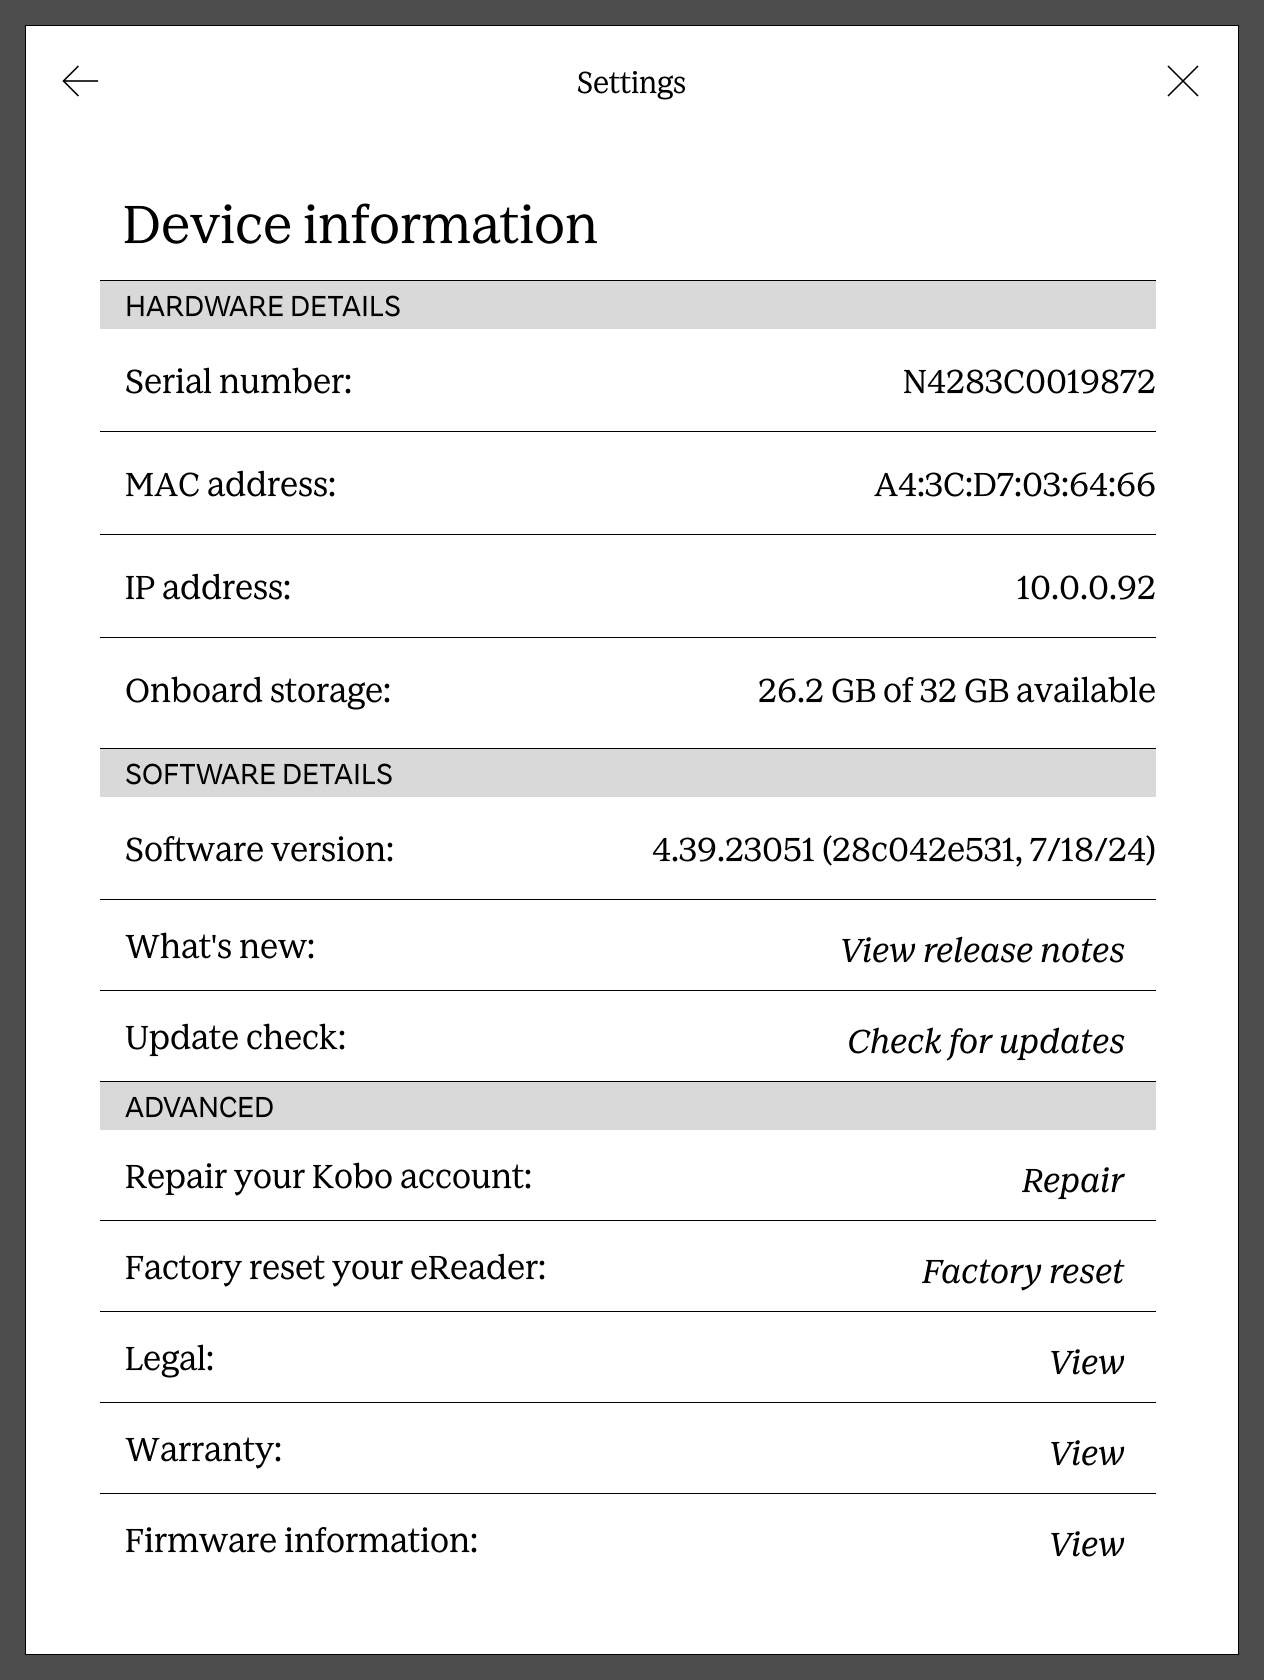Click the Device information heading
Image resolution: width=1264 pixels, height=1680 pixels.
tap(360, 224)
